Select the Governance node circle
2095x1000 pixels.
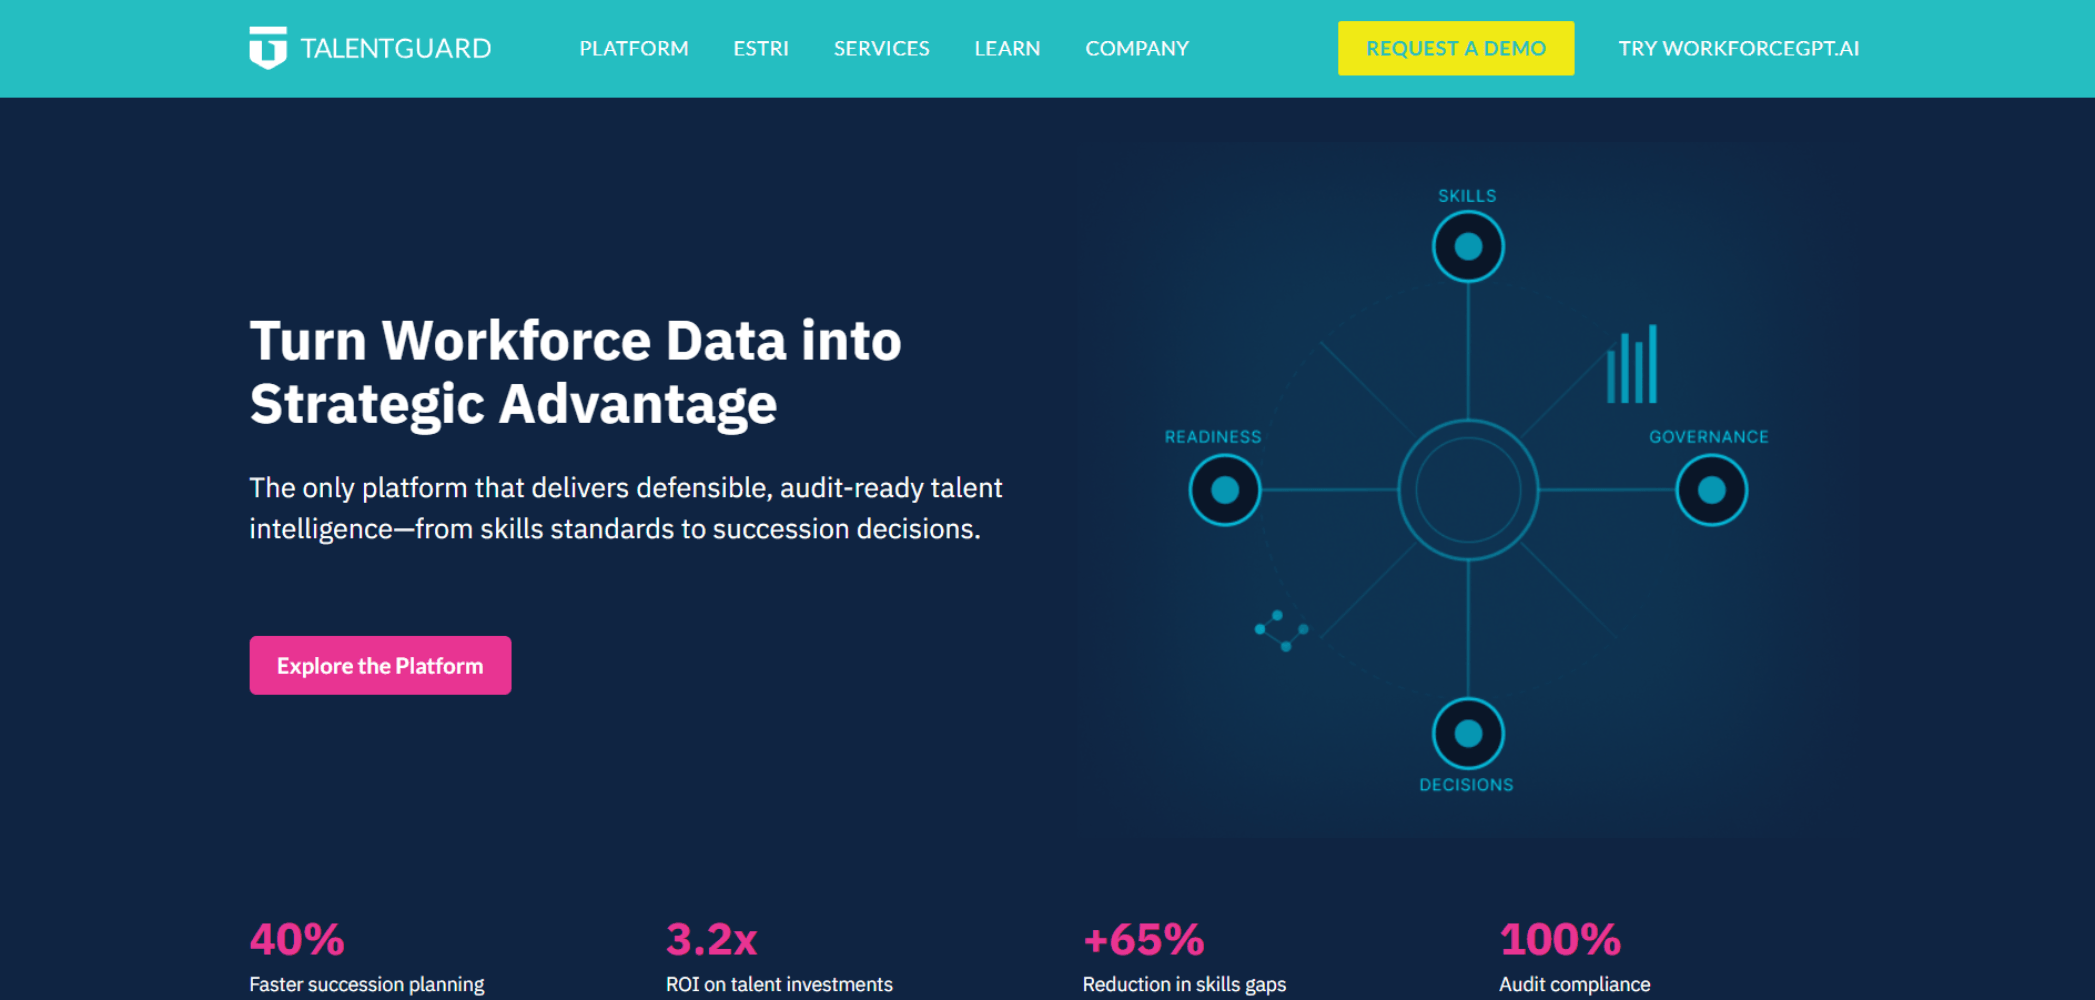coord(1711,490)
